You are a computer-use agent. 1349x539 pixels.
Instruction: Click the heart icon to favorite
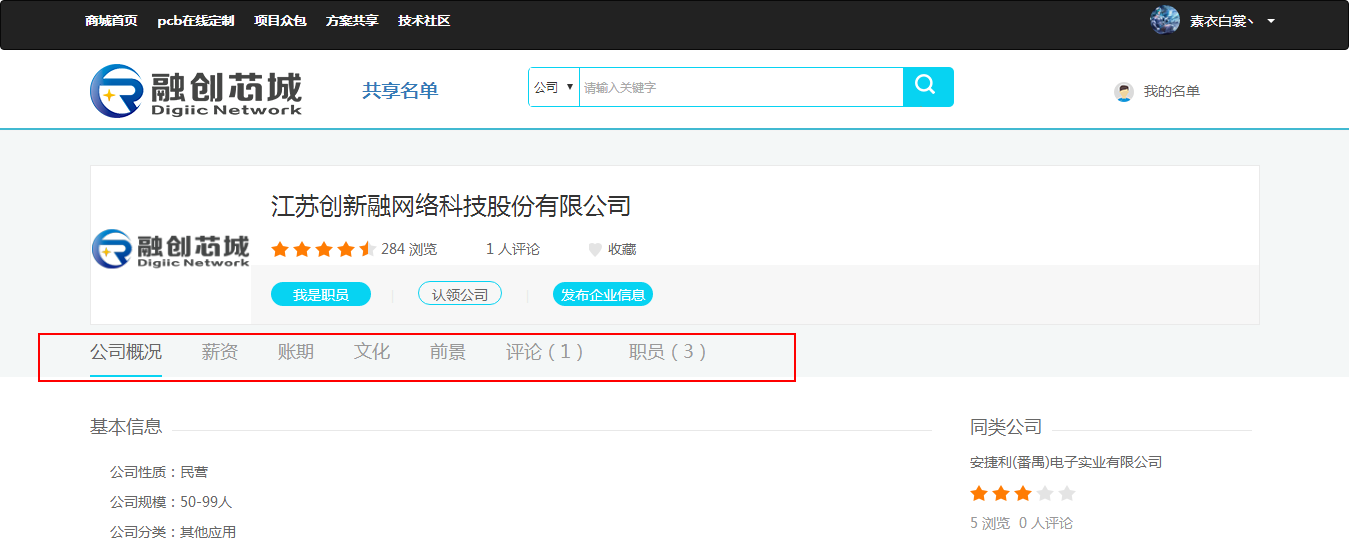[595, 250]
